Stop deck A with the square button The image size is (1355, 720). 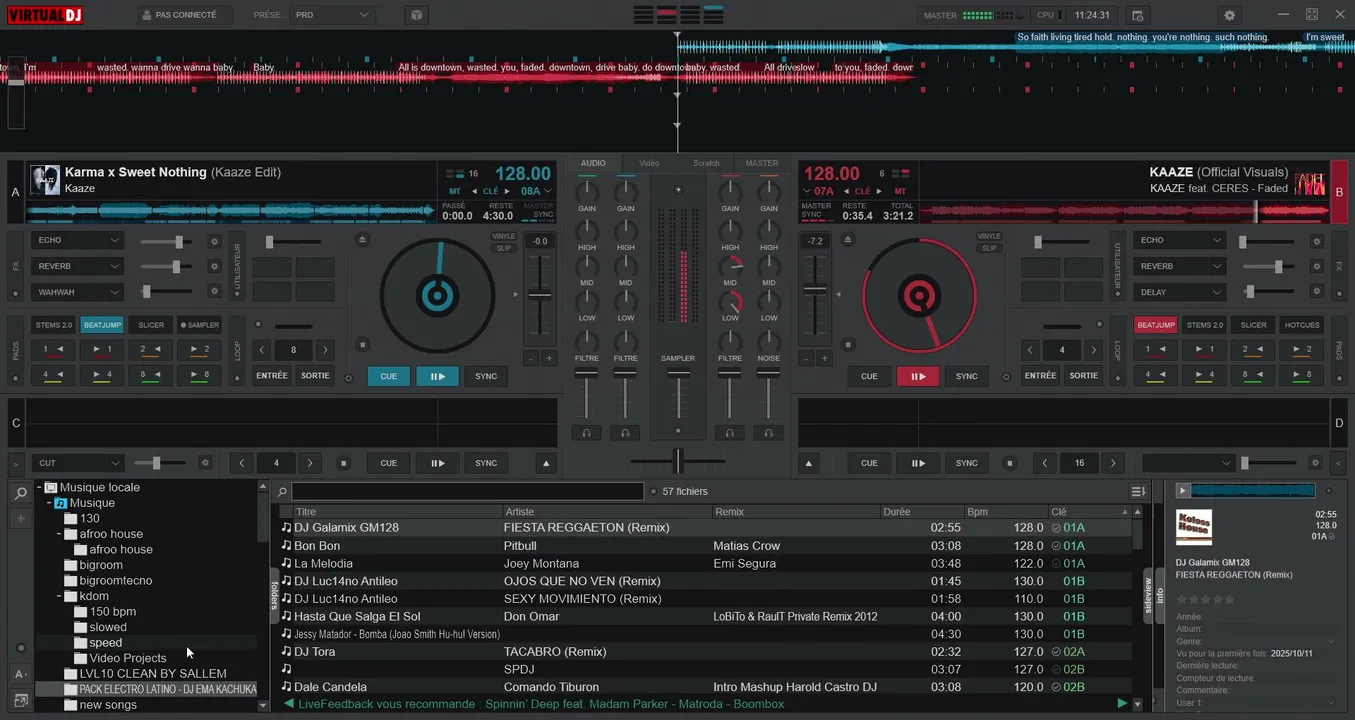[x=362, y=345]
